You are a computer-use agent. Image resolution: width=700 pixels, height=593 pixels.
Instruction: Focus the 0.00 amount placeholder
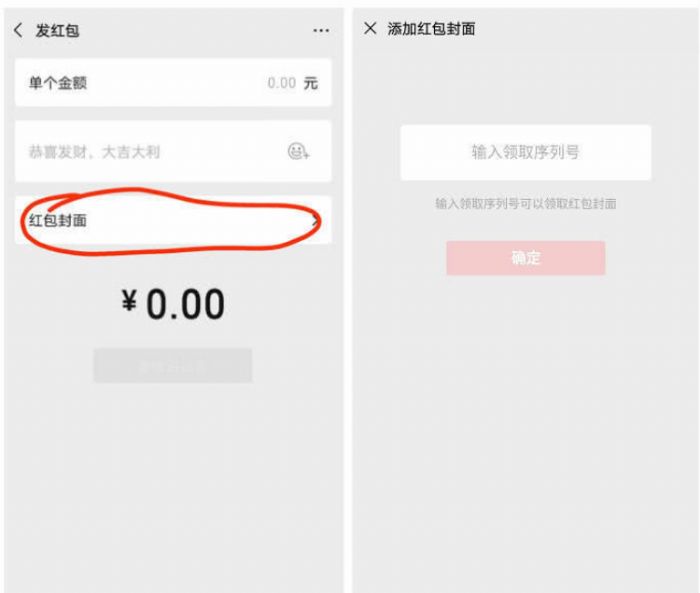281,83
